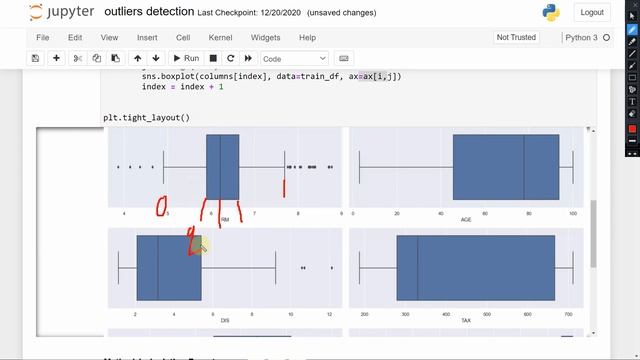The height and width of the screenshot is (360, 640).
Task: Select the shapes tool in annotation toolbar
Action: click(632, 89)
